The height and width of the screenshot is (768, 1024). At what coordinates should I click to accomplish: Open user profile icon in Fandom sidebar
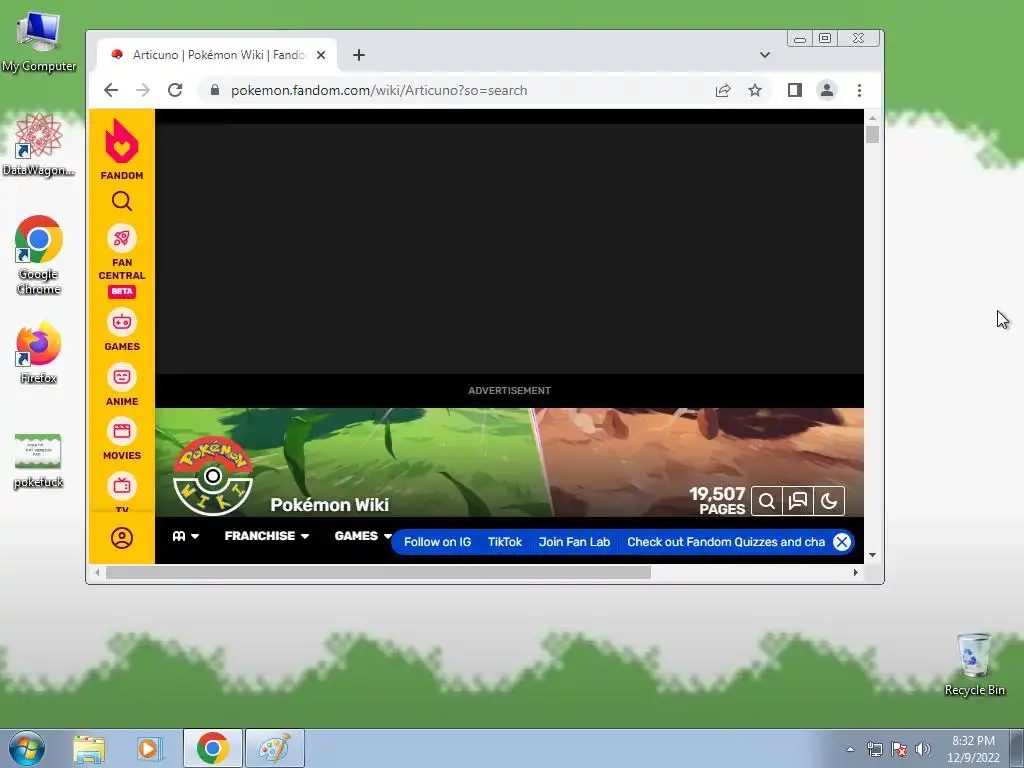coord(121,538)
